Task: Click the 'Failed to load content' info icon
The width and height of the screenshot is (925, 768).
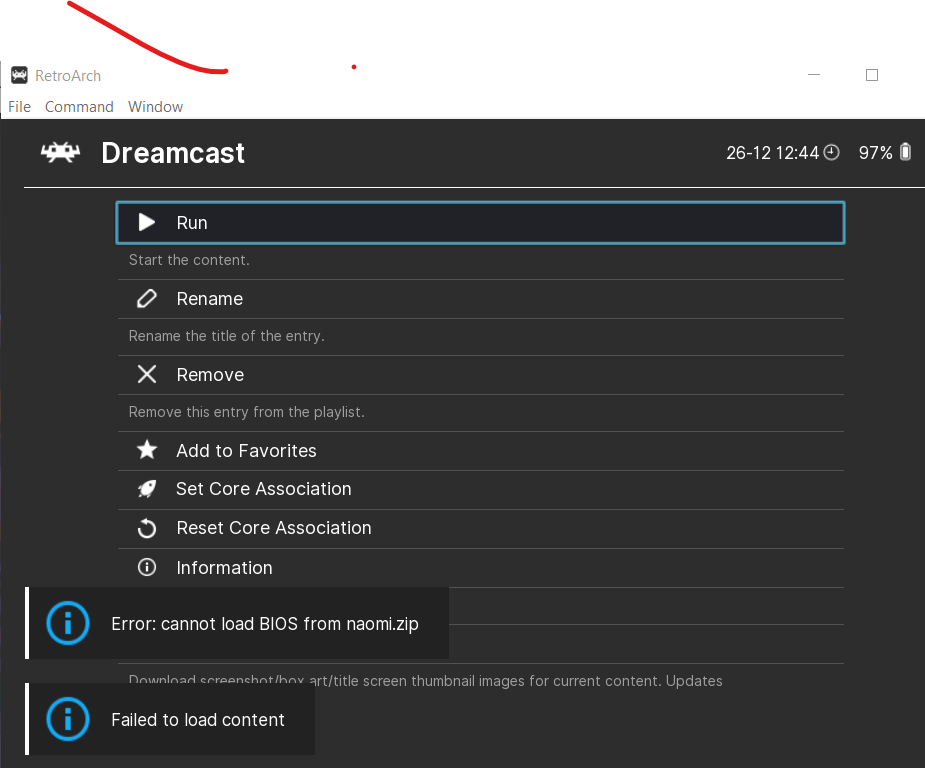Action: click(68, 719)
